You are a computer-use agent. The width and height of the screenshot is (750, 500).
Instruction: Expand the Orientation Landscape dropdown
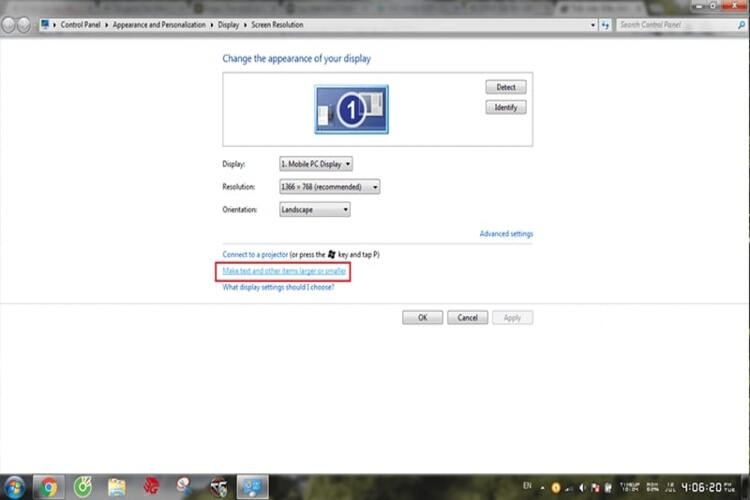pos(314,210)
